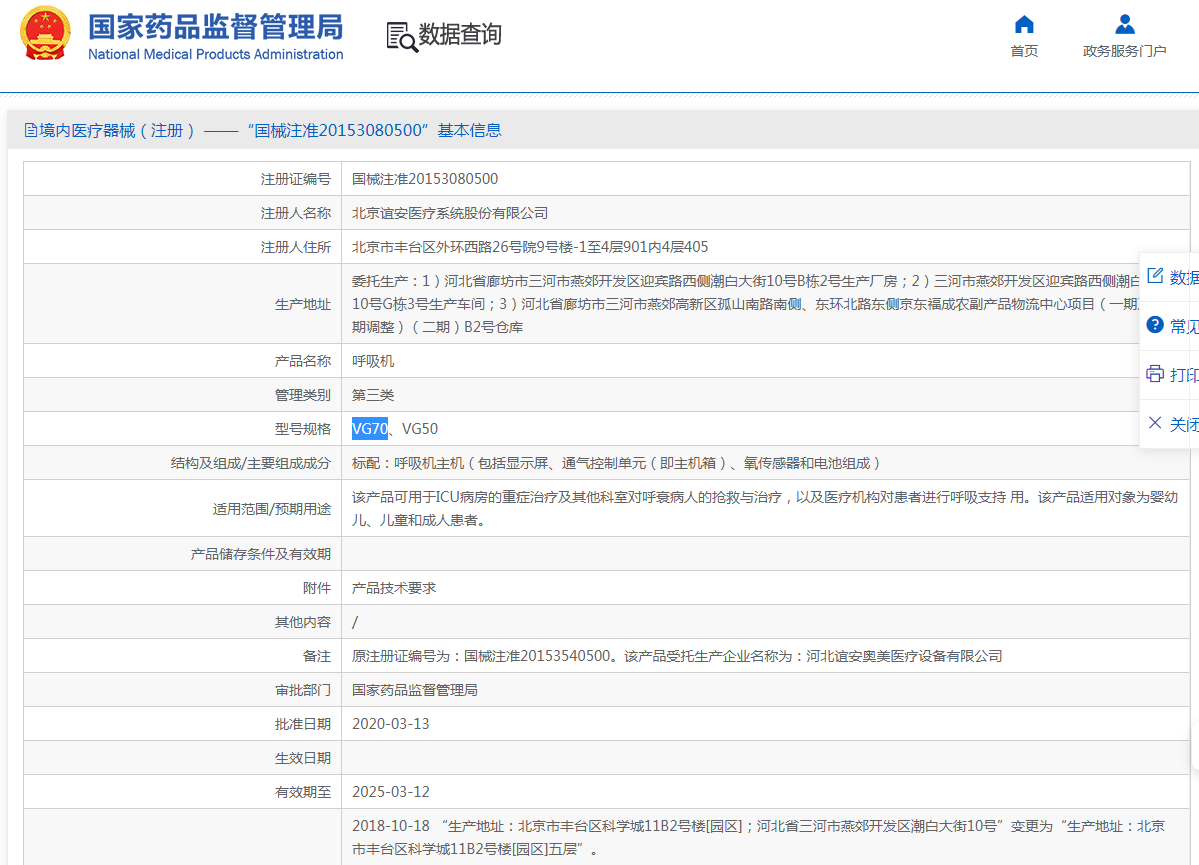Click the 管理类别 row label
This screenshot has width=1199, height=865.
tap(303, 395)
